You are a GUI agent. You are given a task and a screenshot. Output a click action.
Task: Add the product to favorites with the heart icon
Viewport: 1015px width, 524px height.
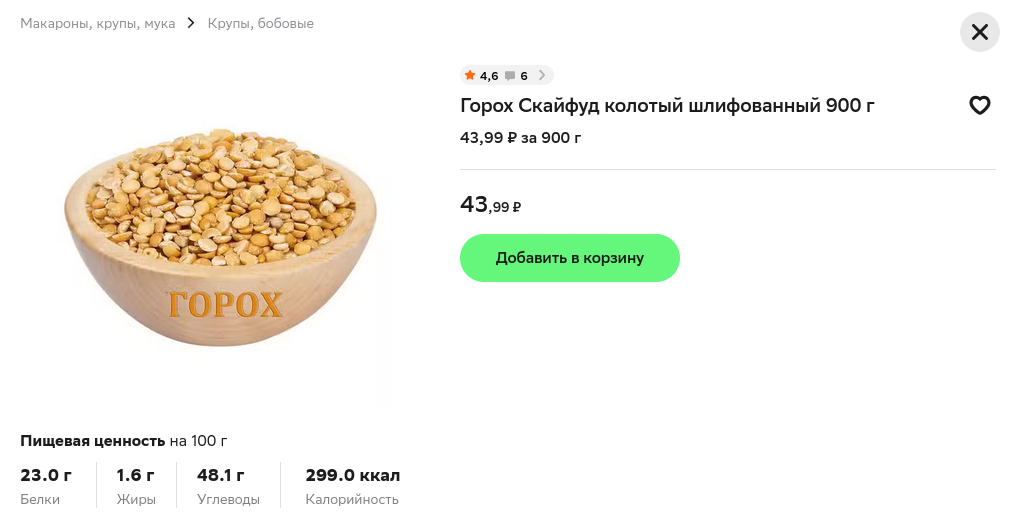[980, 105]
